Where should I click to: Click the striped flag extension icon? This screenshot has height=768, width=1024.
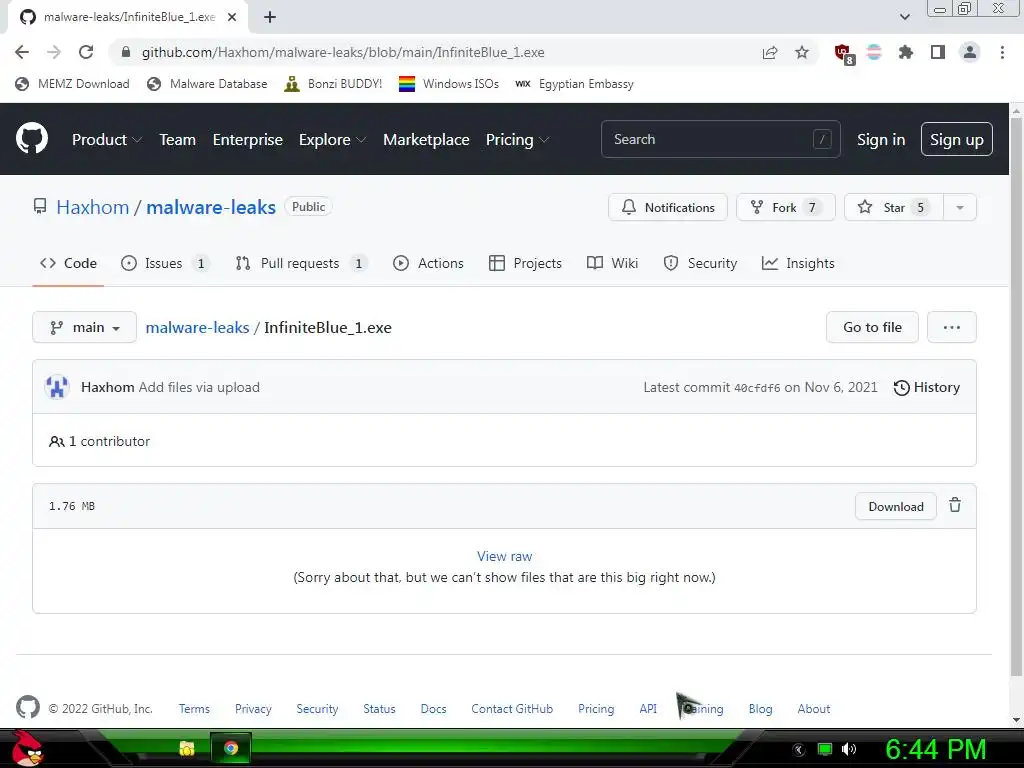coord(874,52)
